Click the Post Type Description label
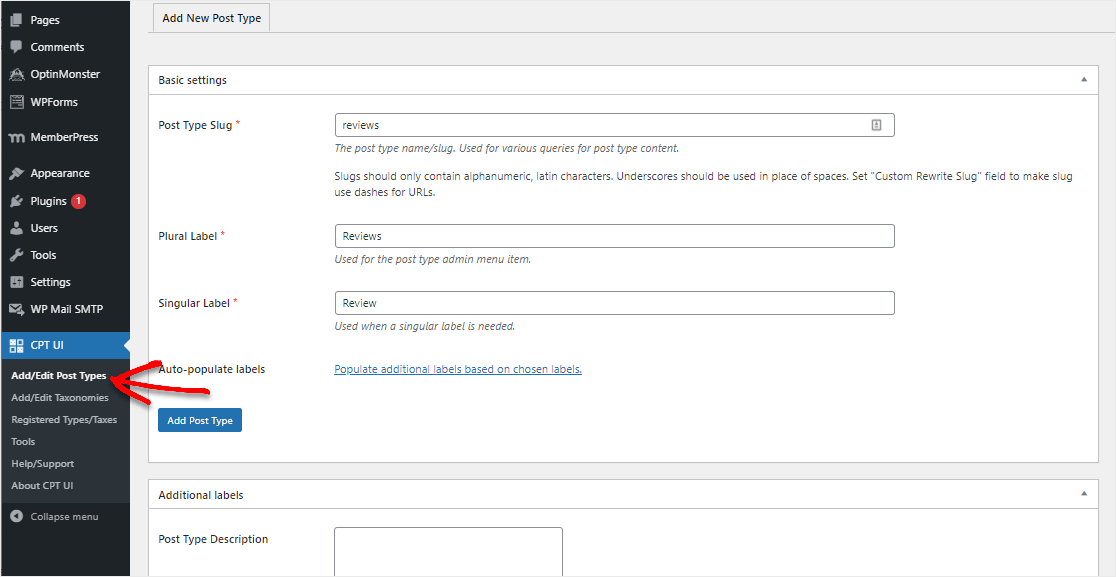The image size is (1116, 577). click(x=213, y=539)
